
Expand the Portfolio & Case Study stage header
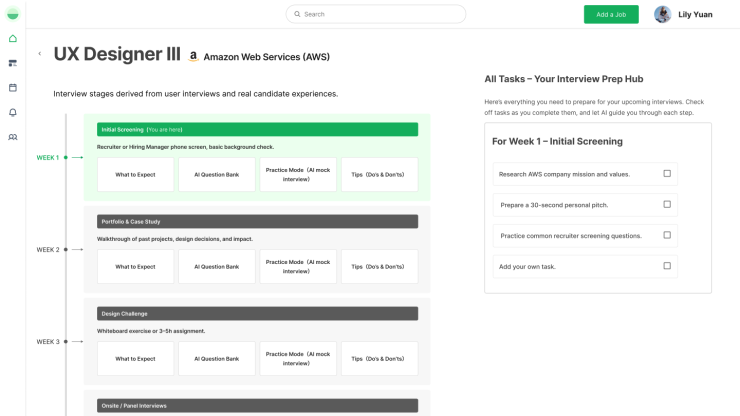point(257,221)
